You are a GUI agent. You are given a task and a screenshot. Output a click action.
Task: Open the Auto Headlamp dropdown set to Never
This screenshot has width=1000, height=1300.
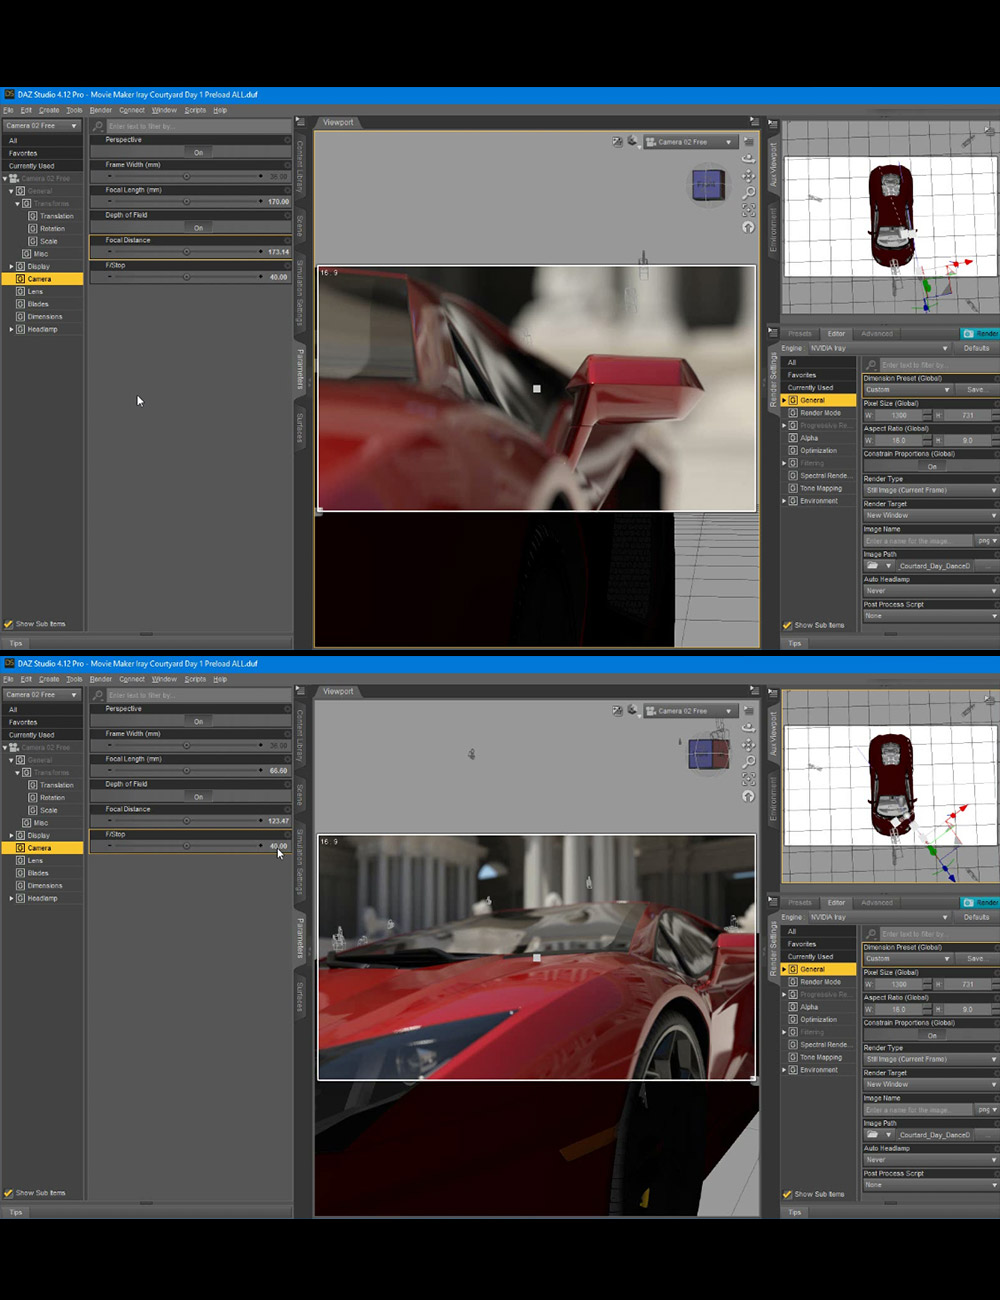(929, 590)
